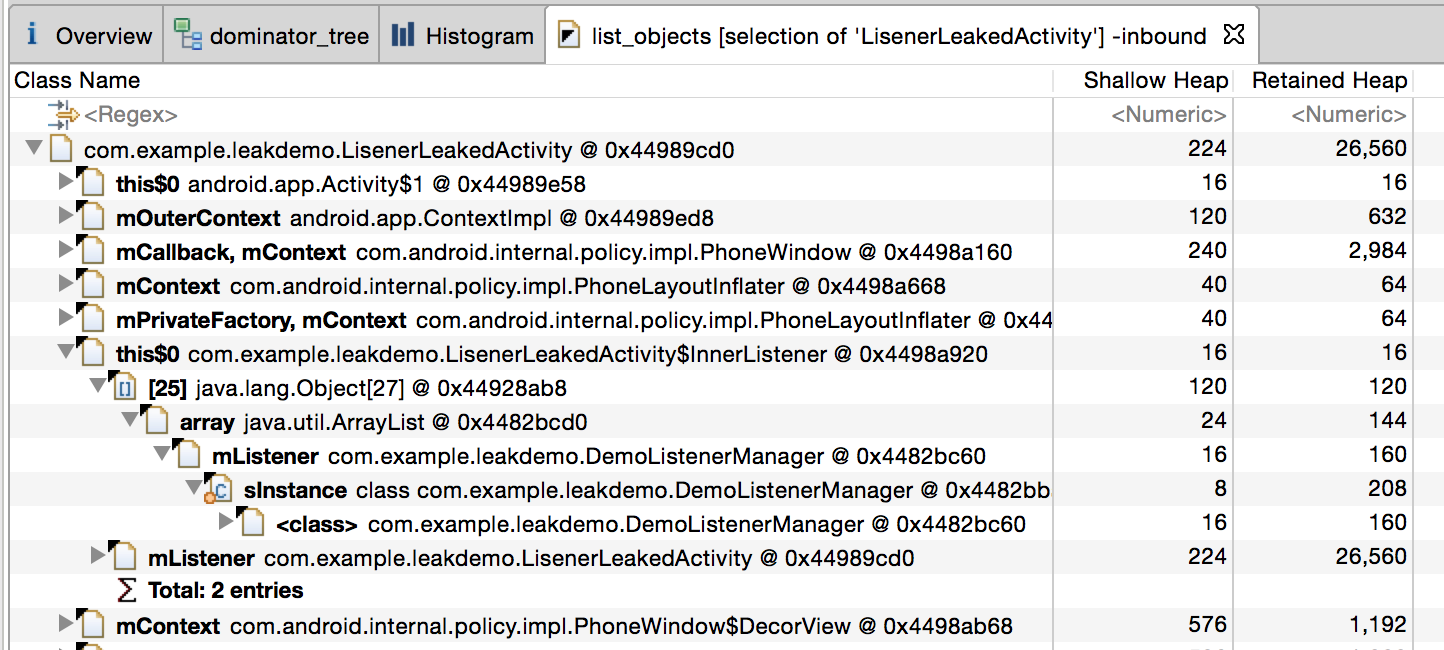Click the array icon beside java.lang.Object[27]
This screenshot has width=1444, height=650.
coord(124,387)
